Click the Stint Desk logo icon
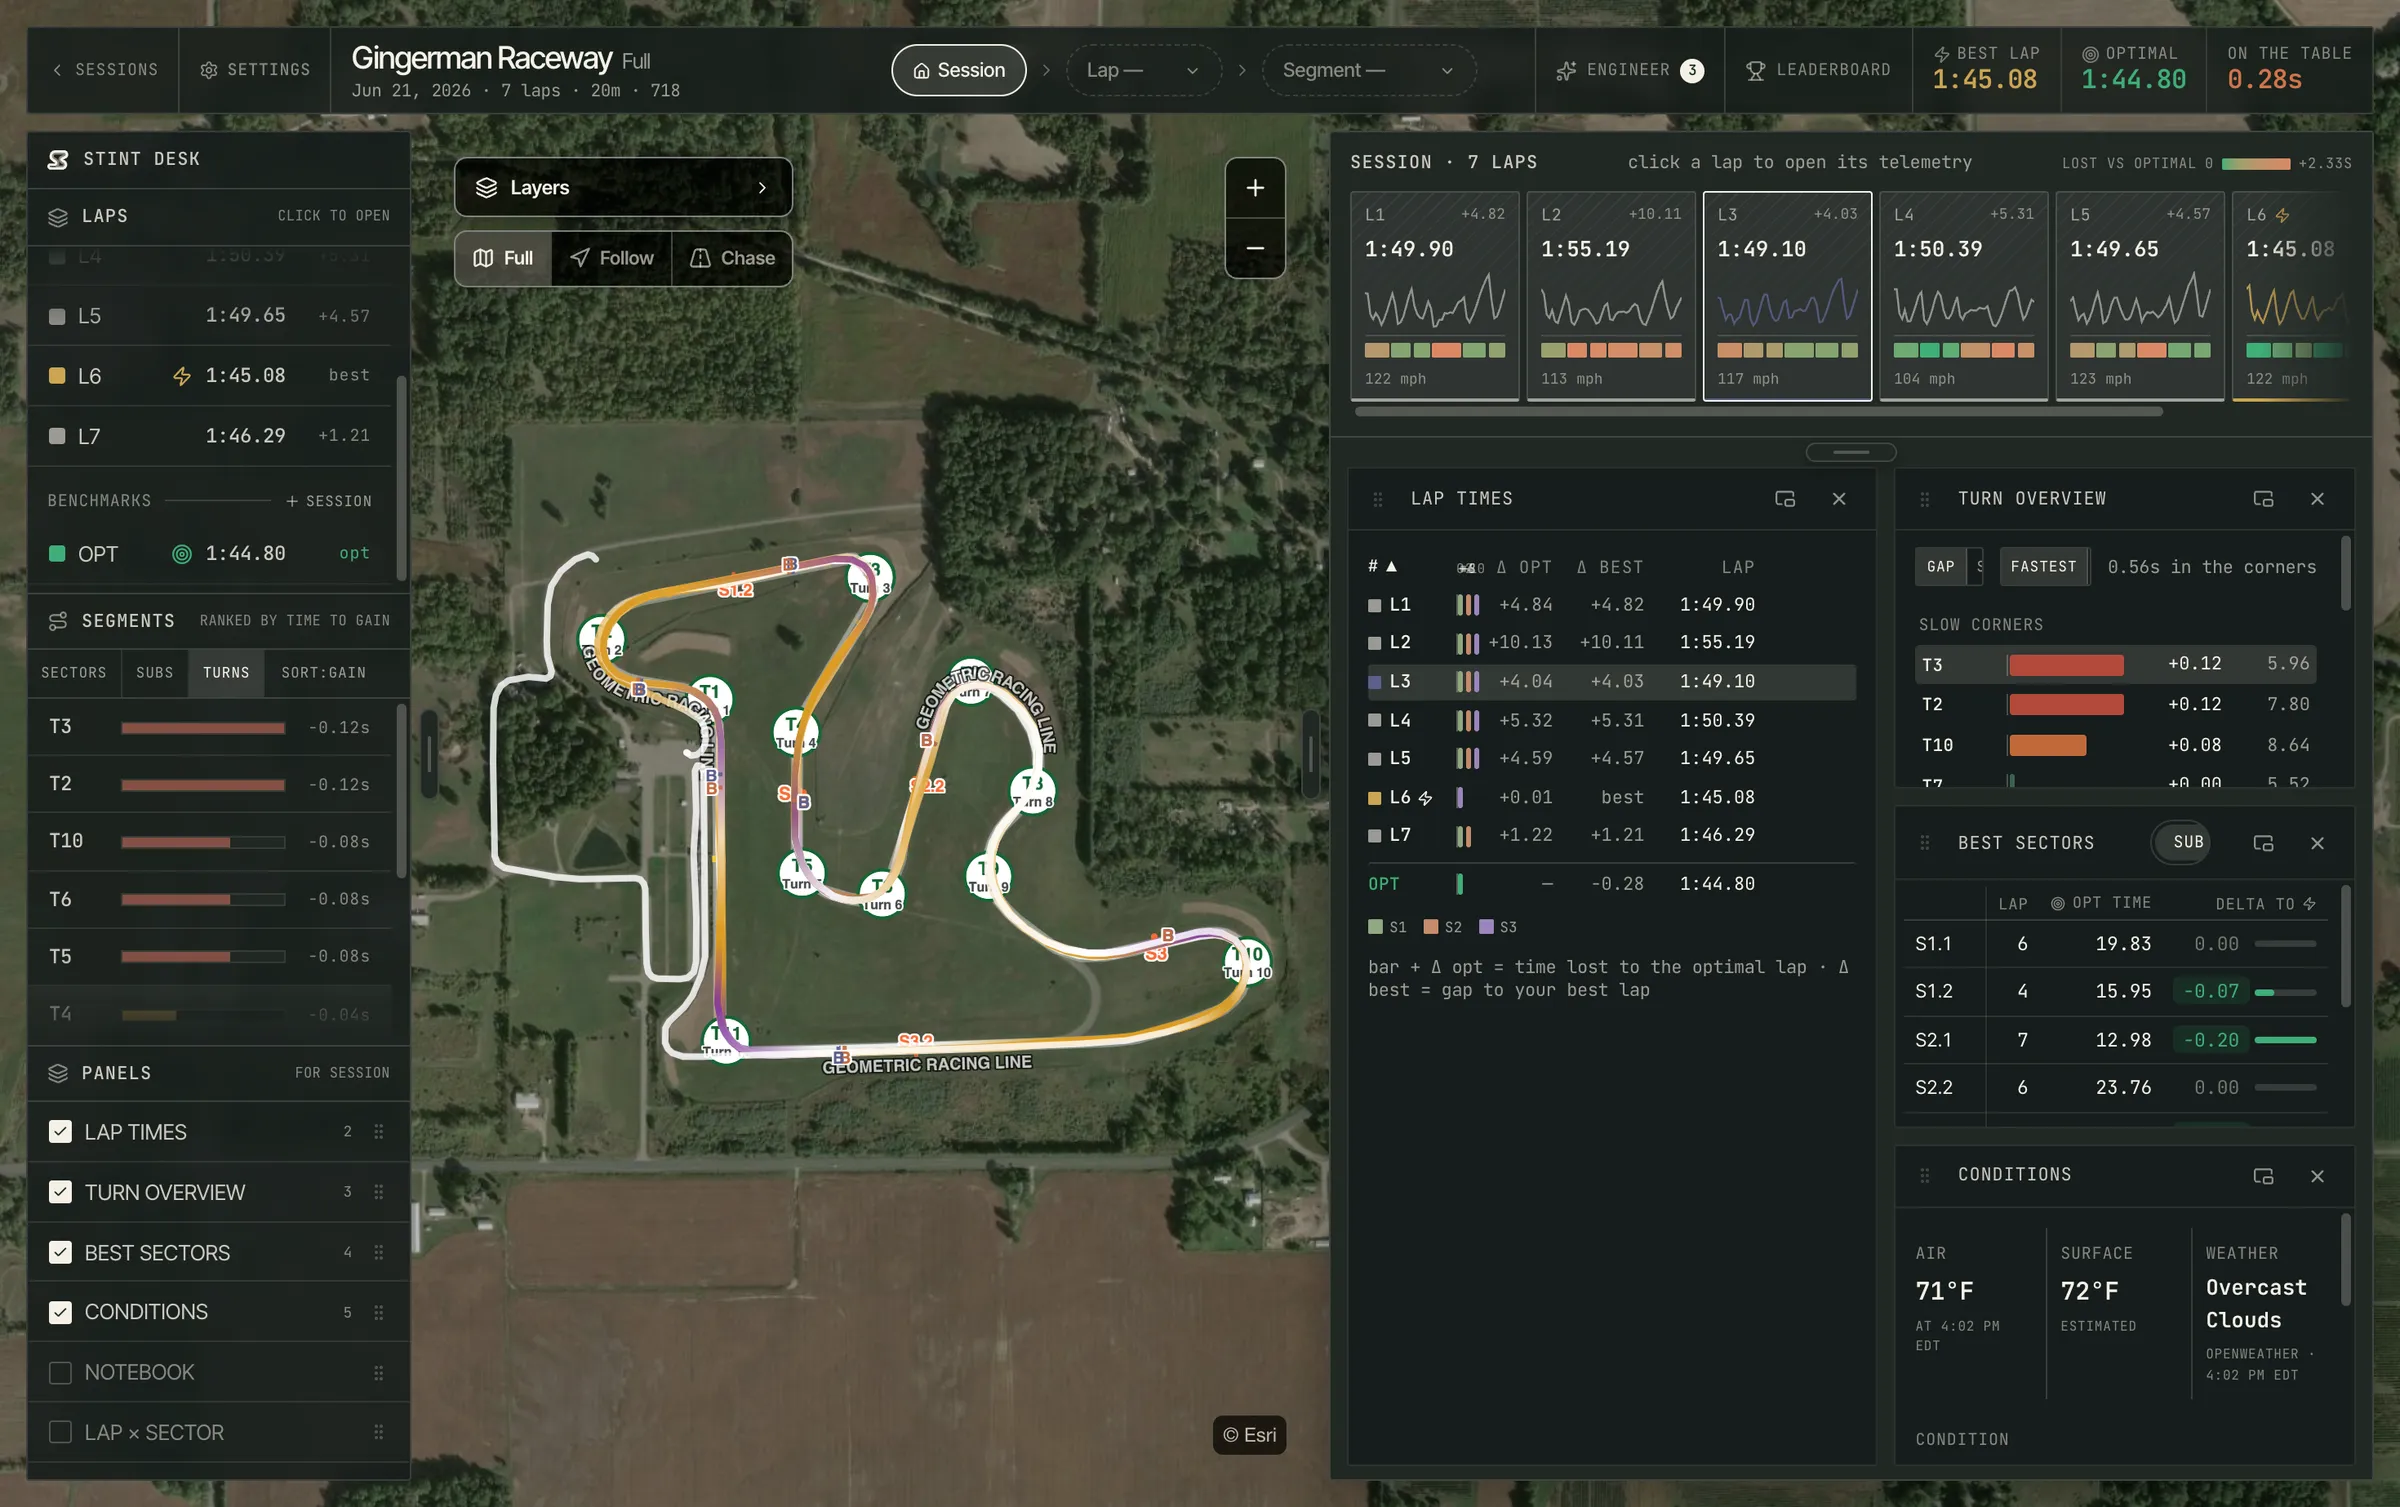This screenshot has height=1507, width=2400. pos(58,159)
